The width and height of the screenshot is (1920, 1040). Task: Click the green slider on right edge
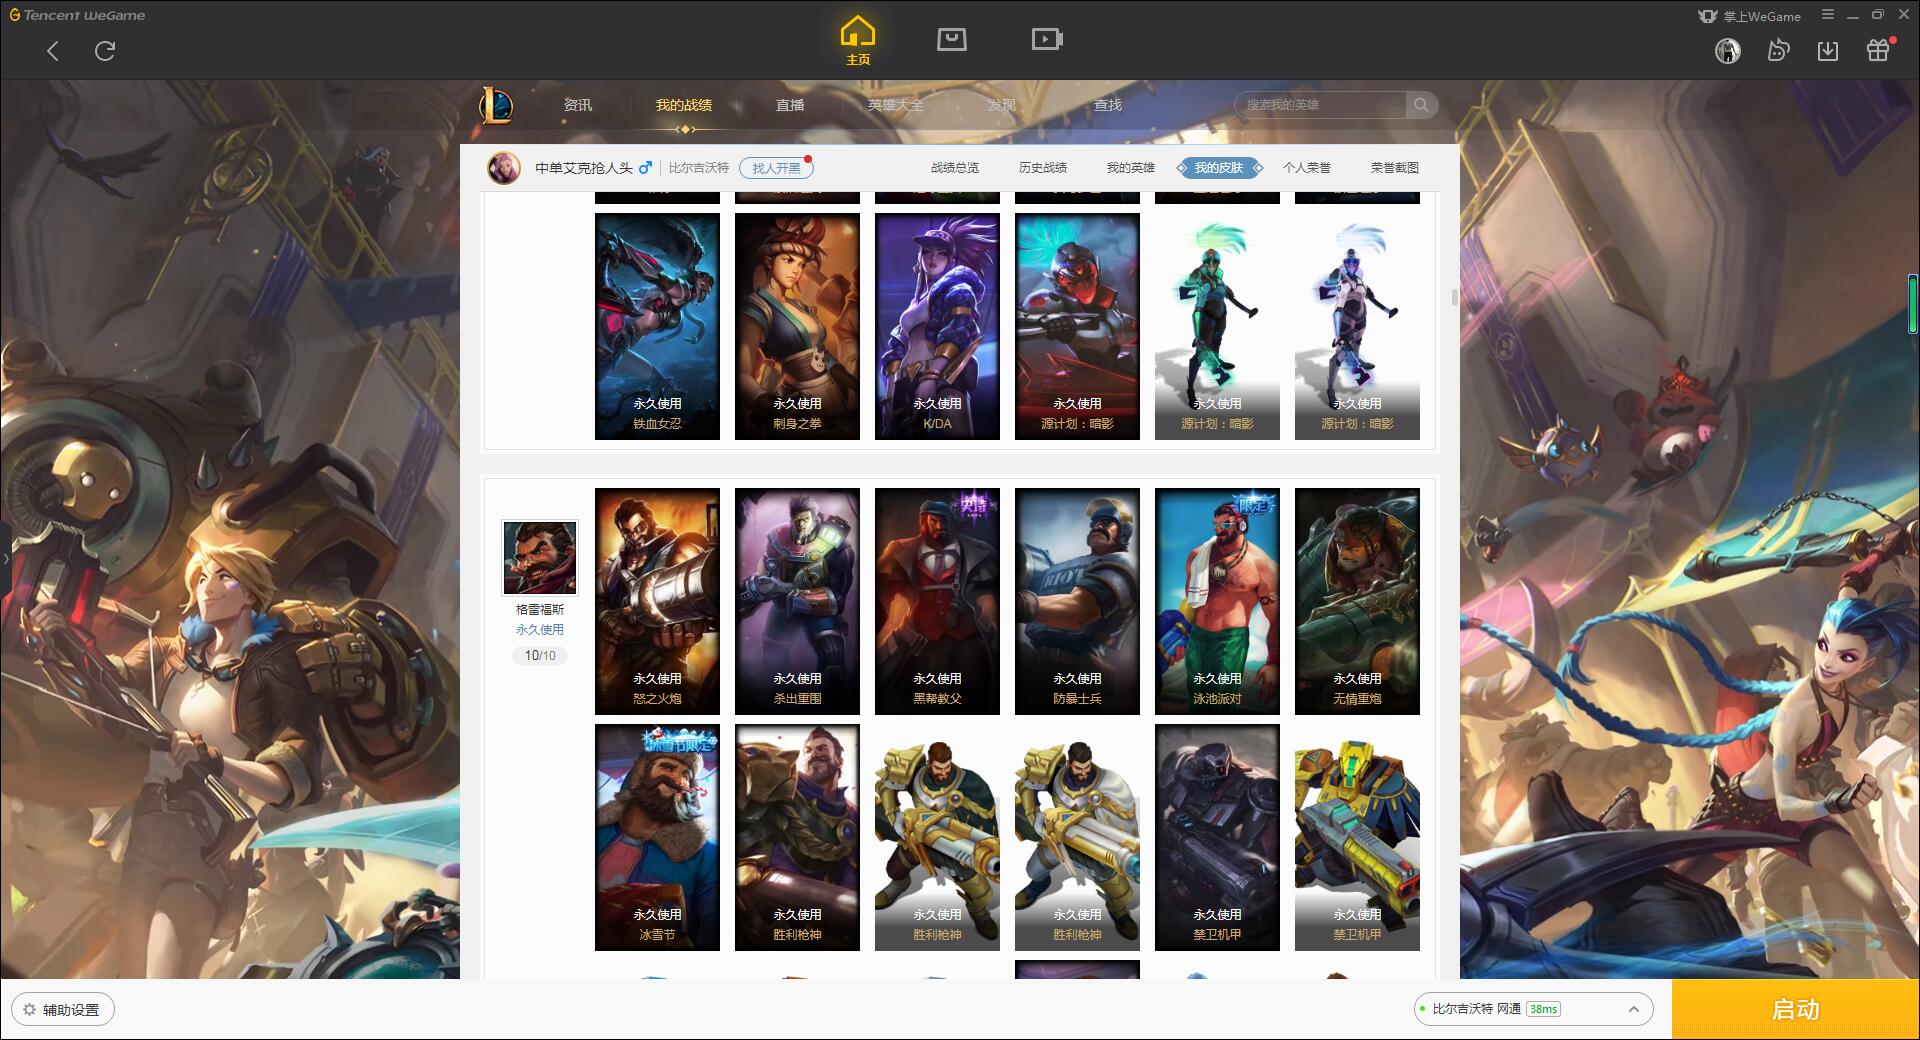[1913, 303]
